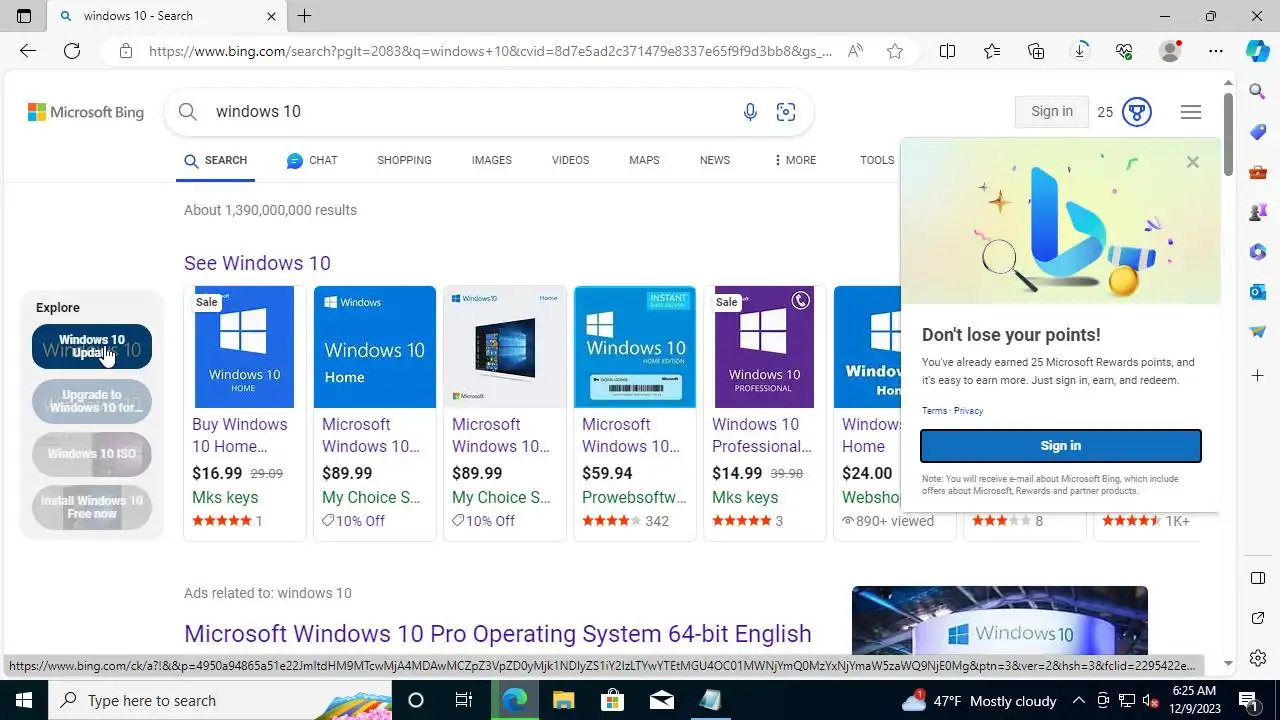Open sidebar settings gear icon
Screen dimensions: 1280x720
click(1258, 658)
